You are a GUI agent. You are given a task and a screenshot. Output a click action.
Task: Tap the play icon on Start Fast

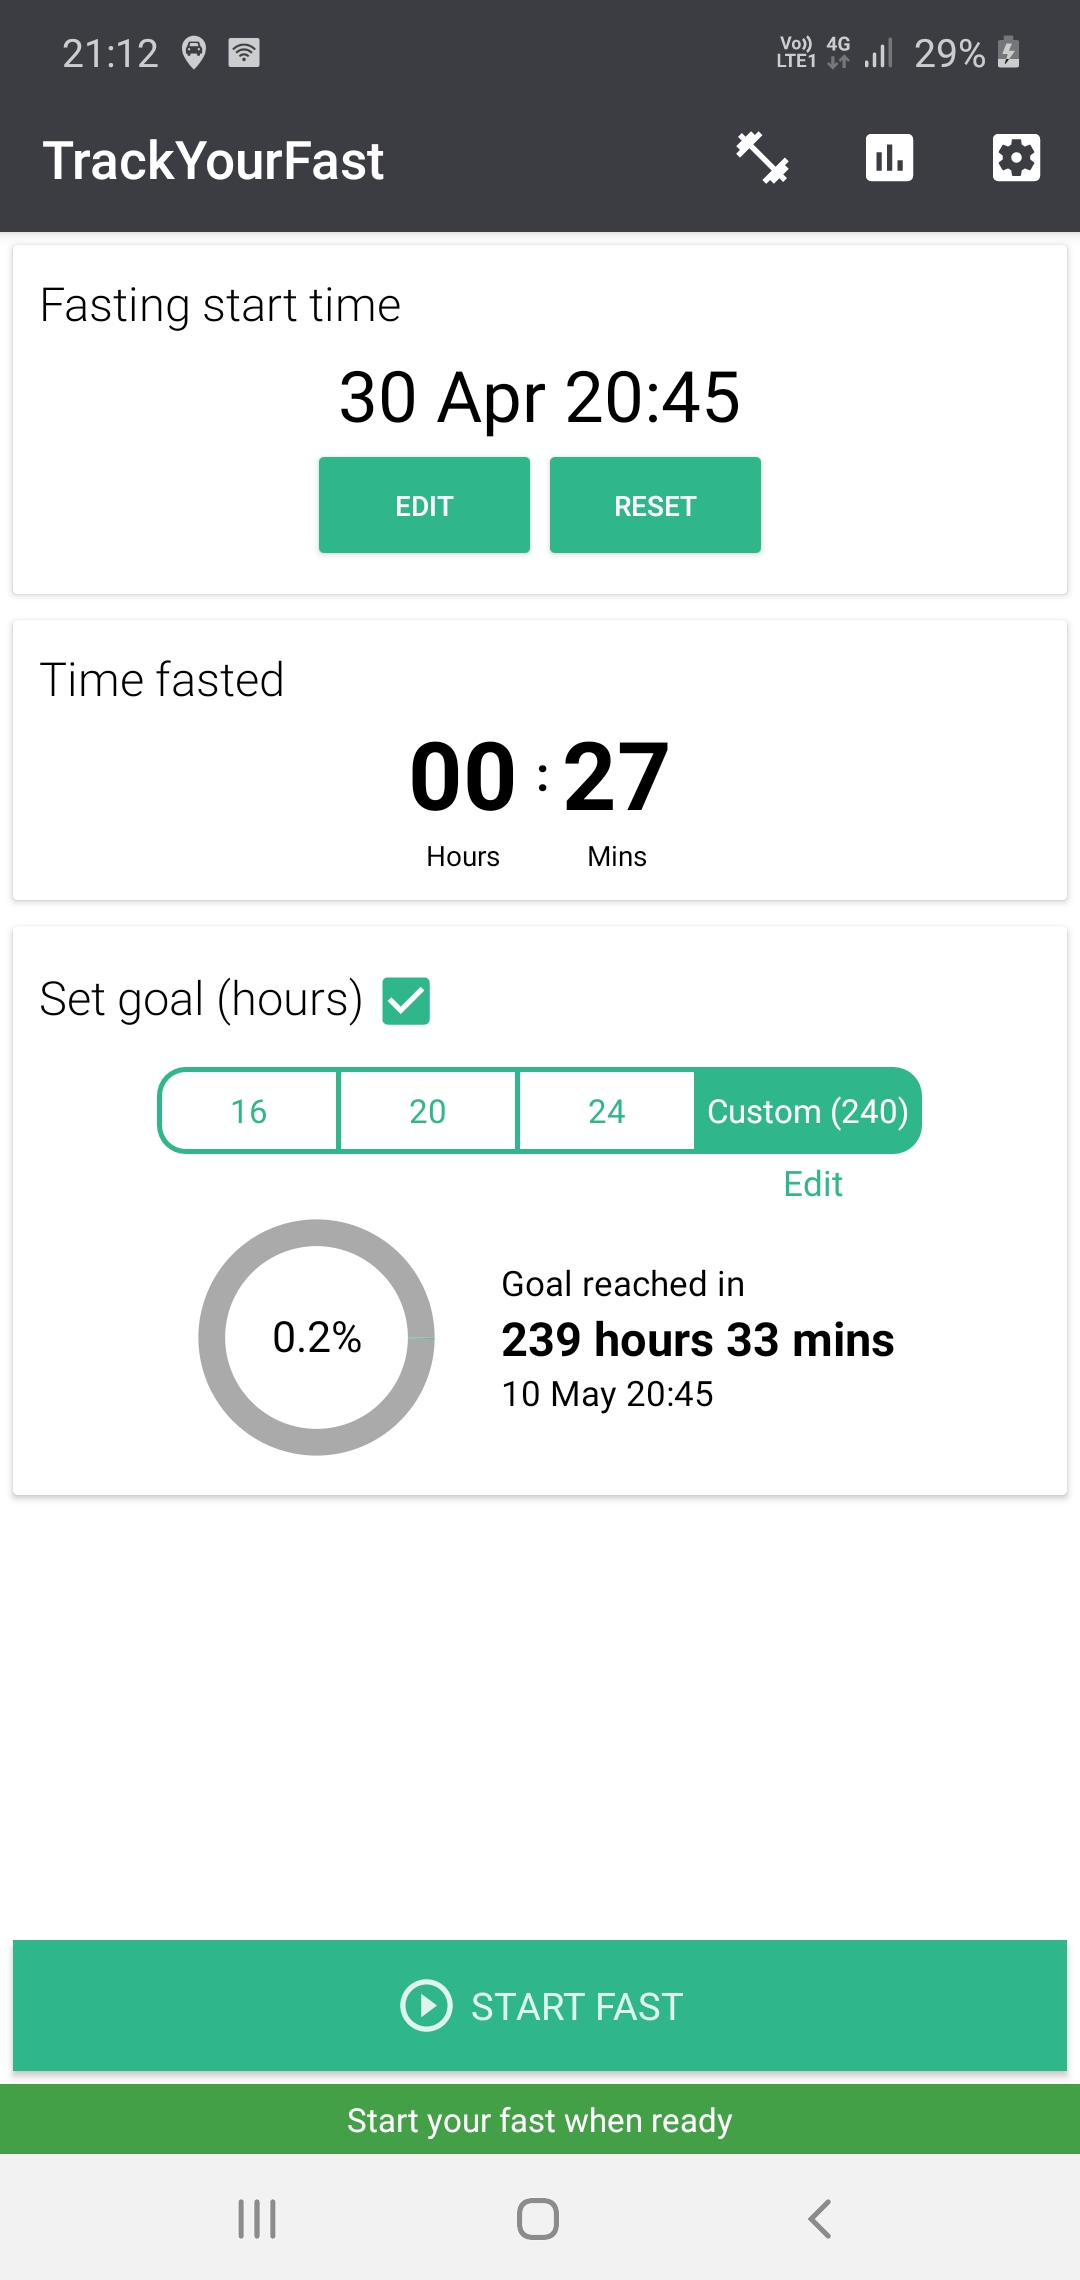click(x=426, y=2006)
